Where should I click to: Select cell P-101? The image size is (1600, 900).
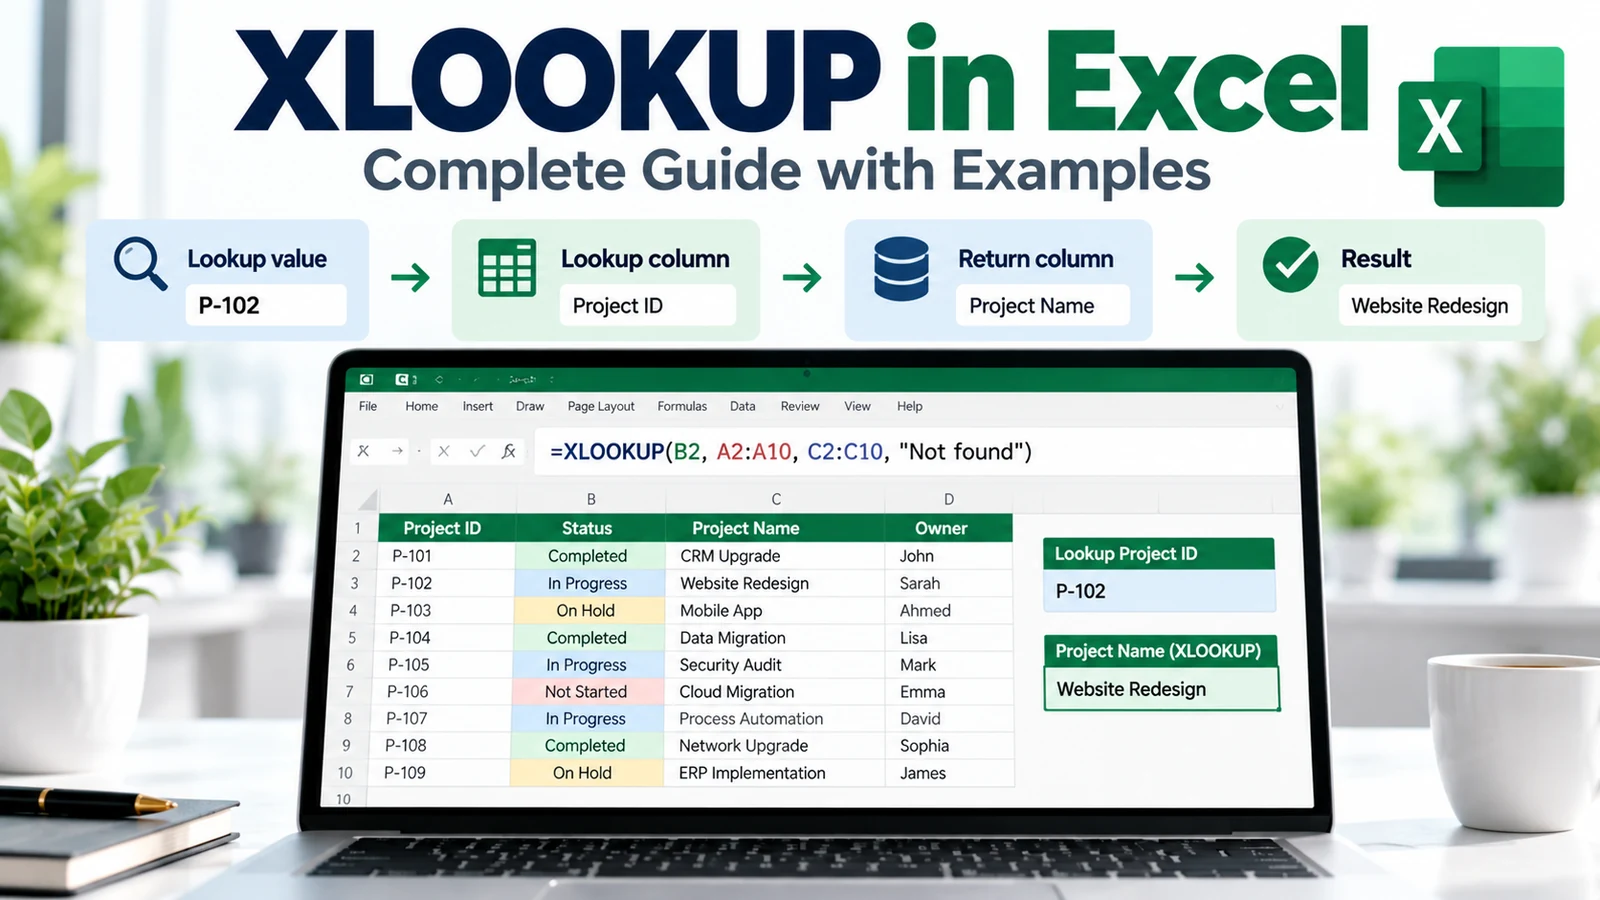coord(446,556)
